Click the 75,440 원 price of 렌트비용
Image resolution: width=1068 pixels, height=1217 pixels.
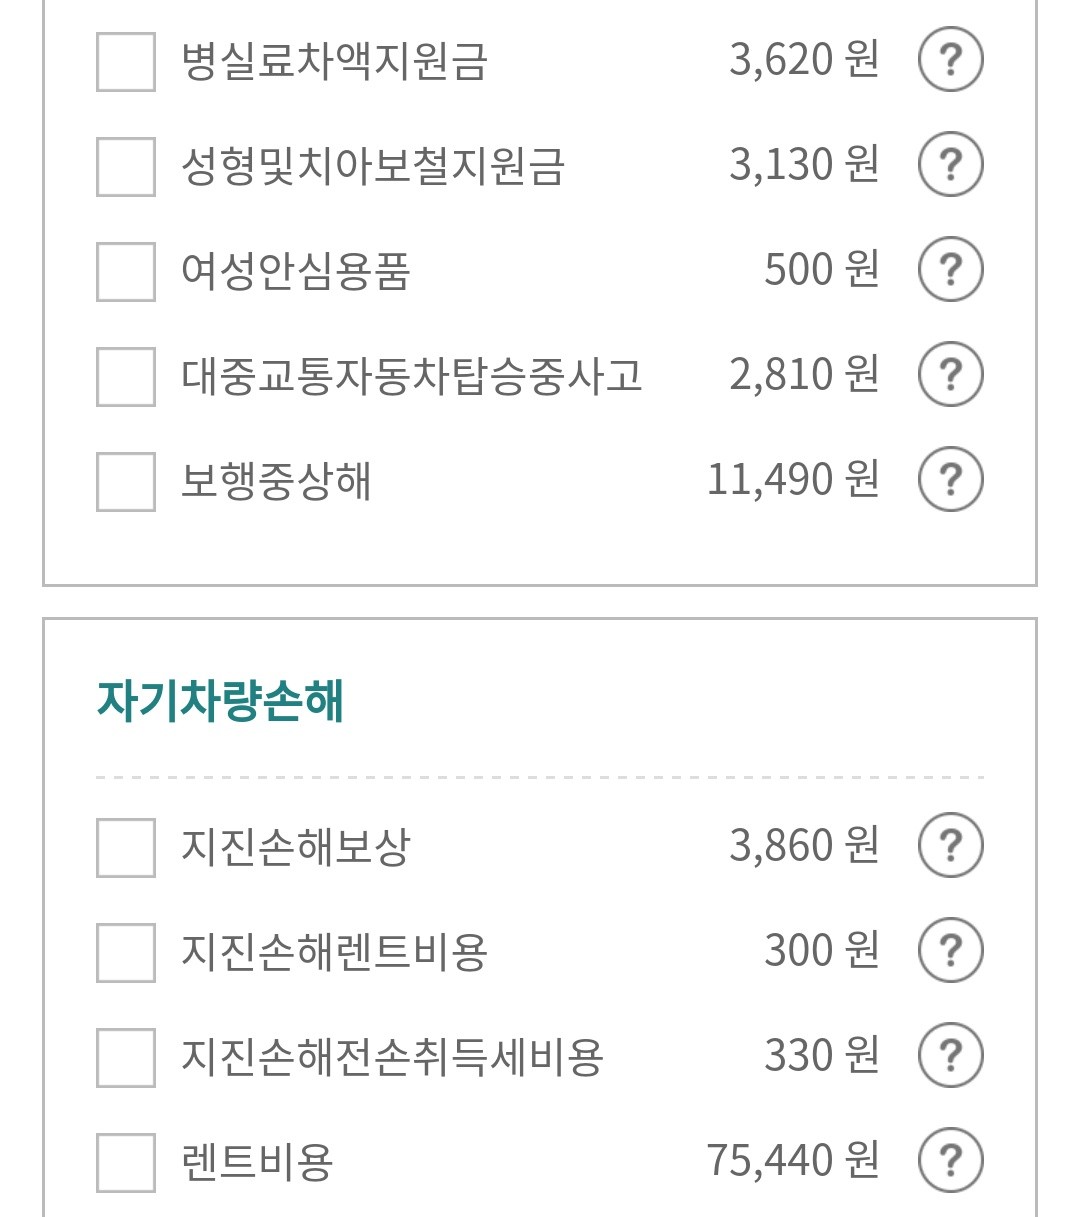point(793,1160)
